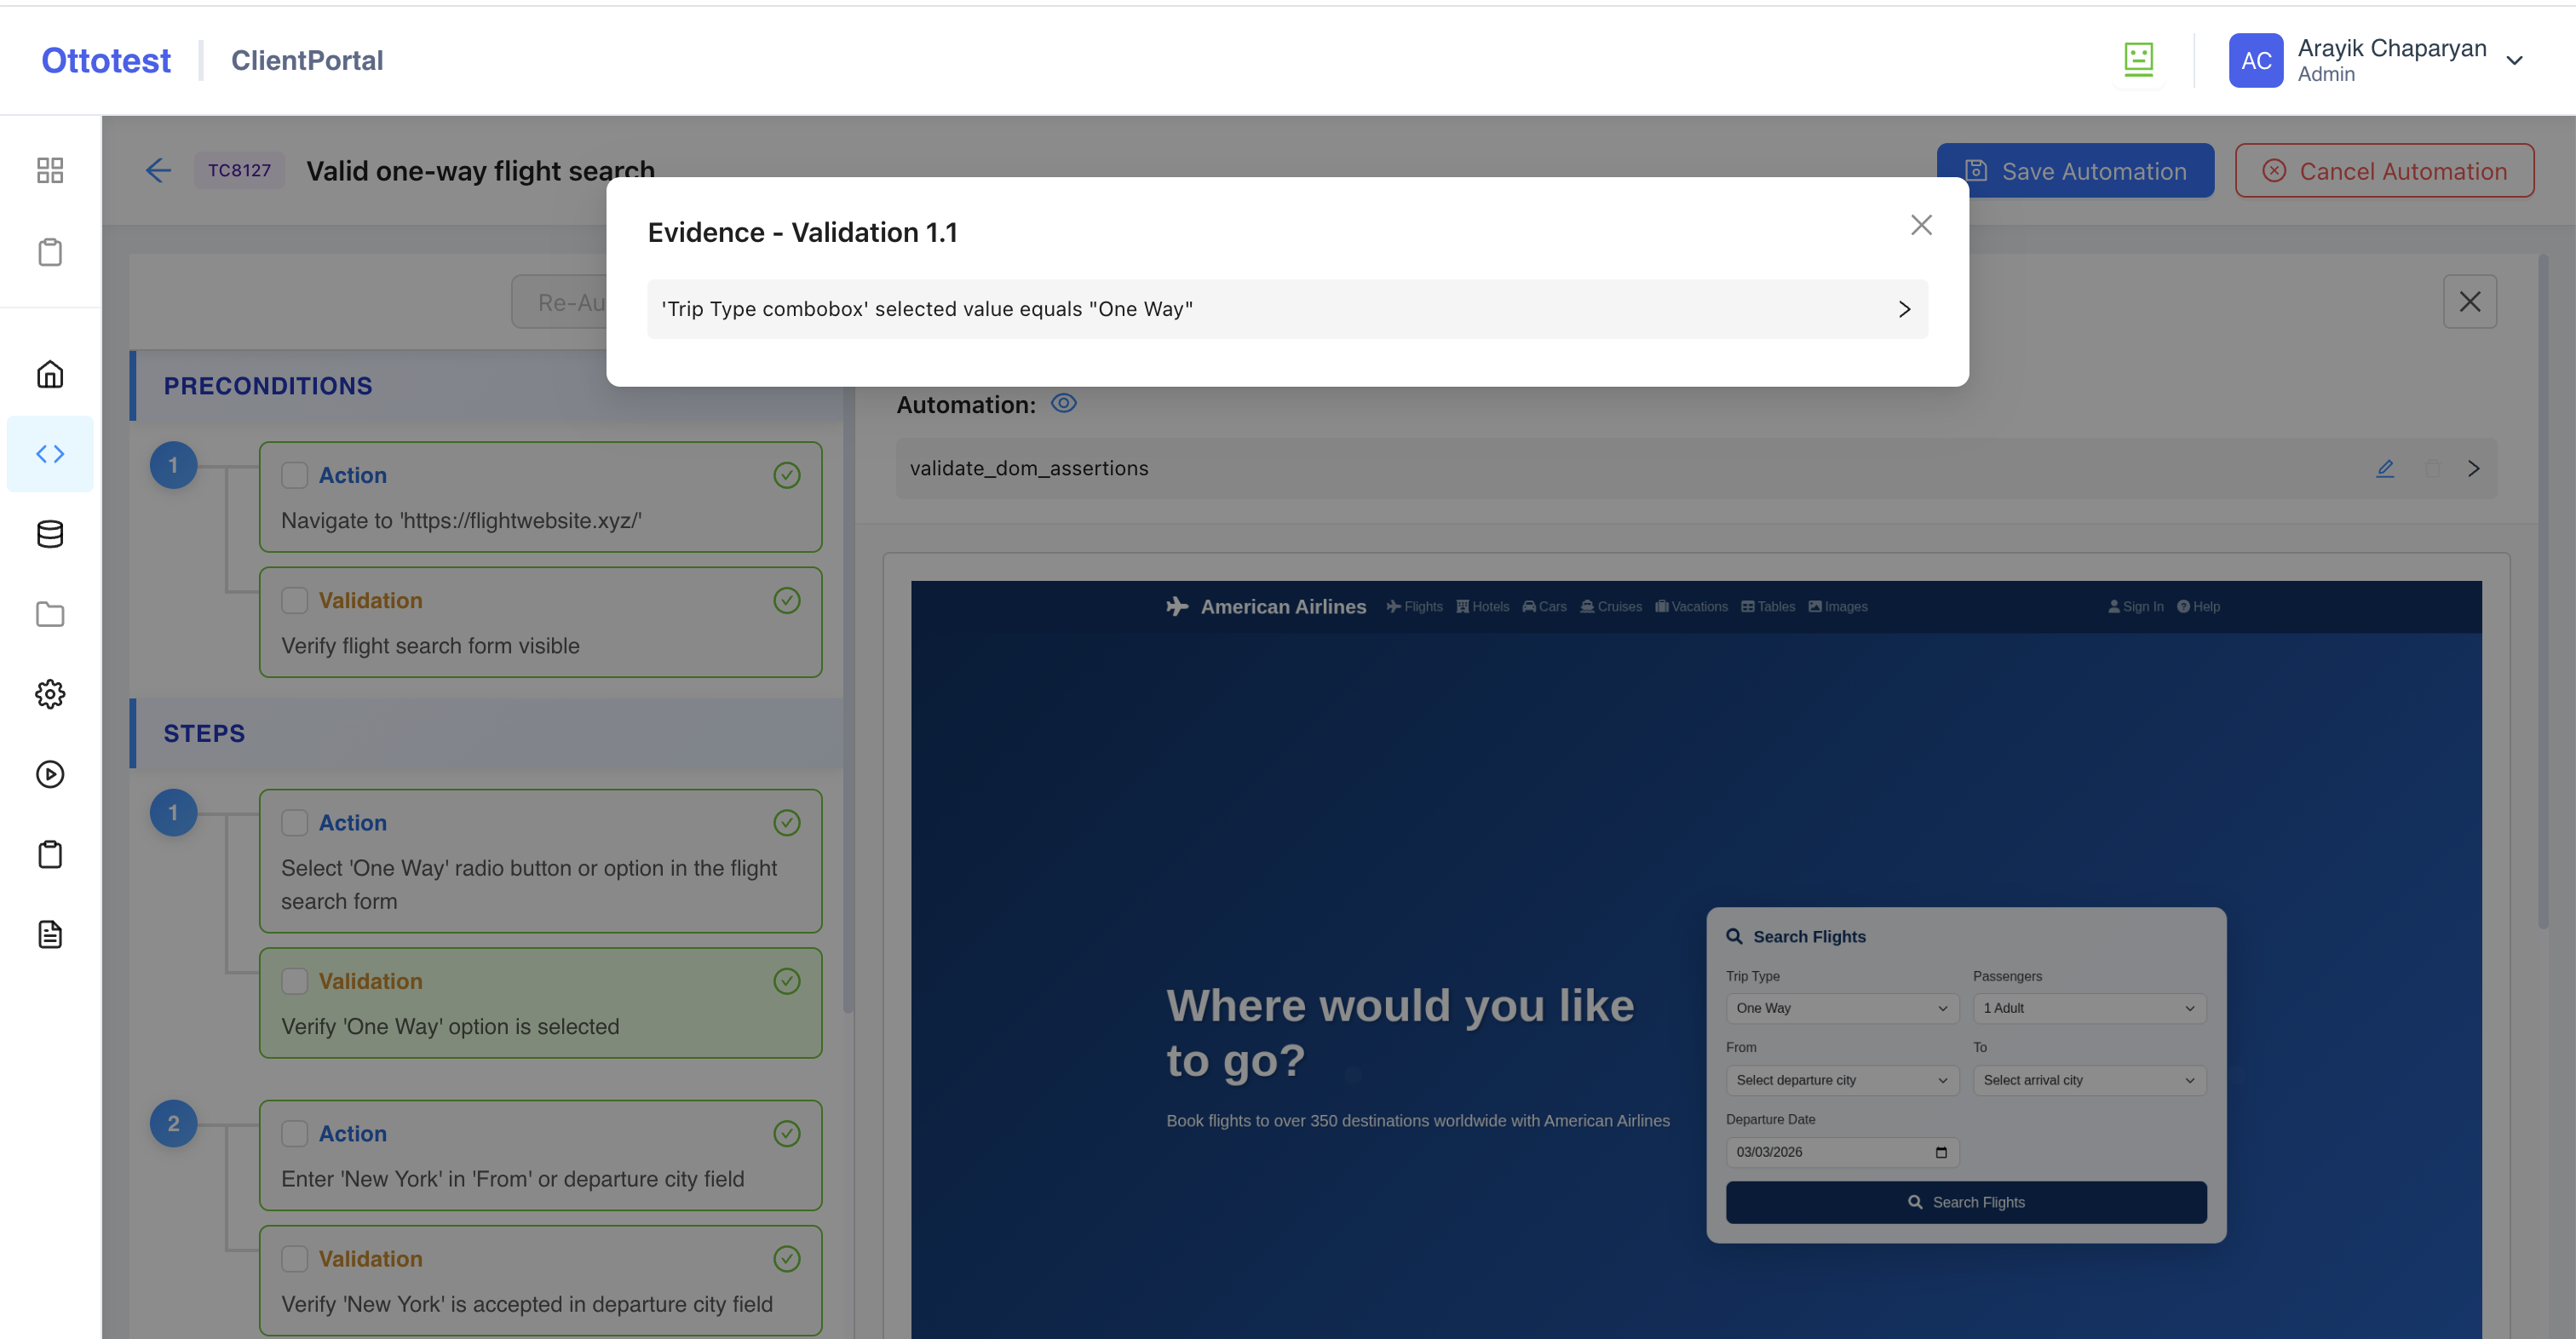This screenshot has width=2576, height=1339.
Task: Check the 'Enter New York' Action checkbox
Action: (x=294, y=1133)
